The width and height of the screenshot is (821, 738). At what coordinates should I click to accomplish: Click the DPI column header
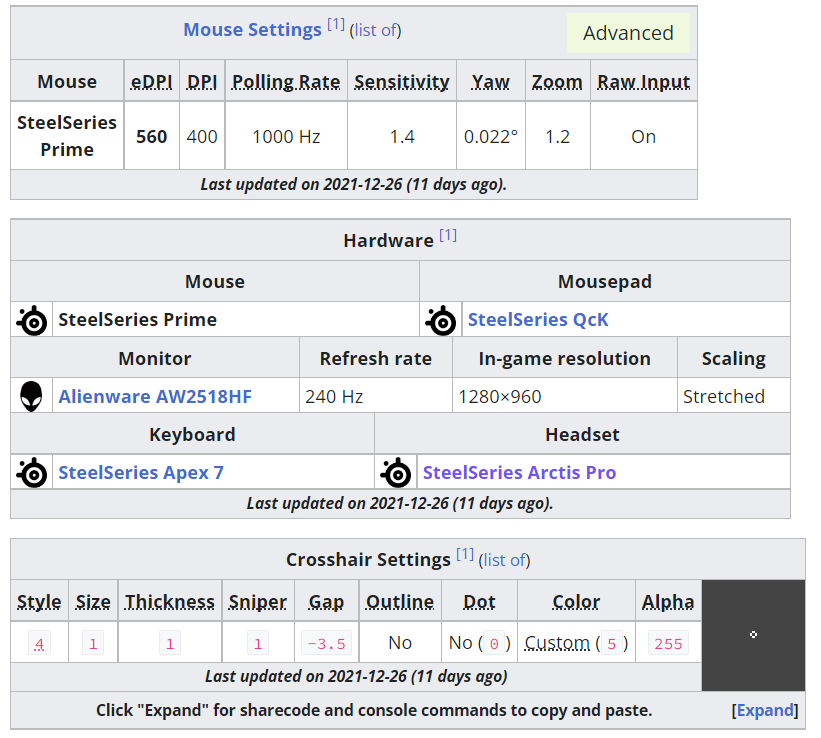click(x=202, y=82)
